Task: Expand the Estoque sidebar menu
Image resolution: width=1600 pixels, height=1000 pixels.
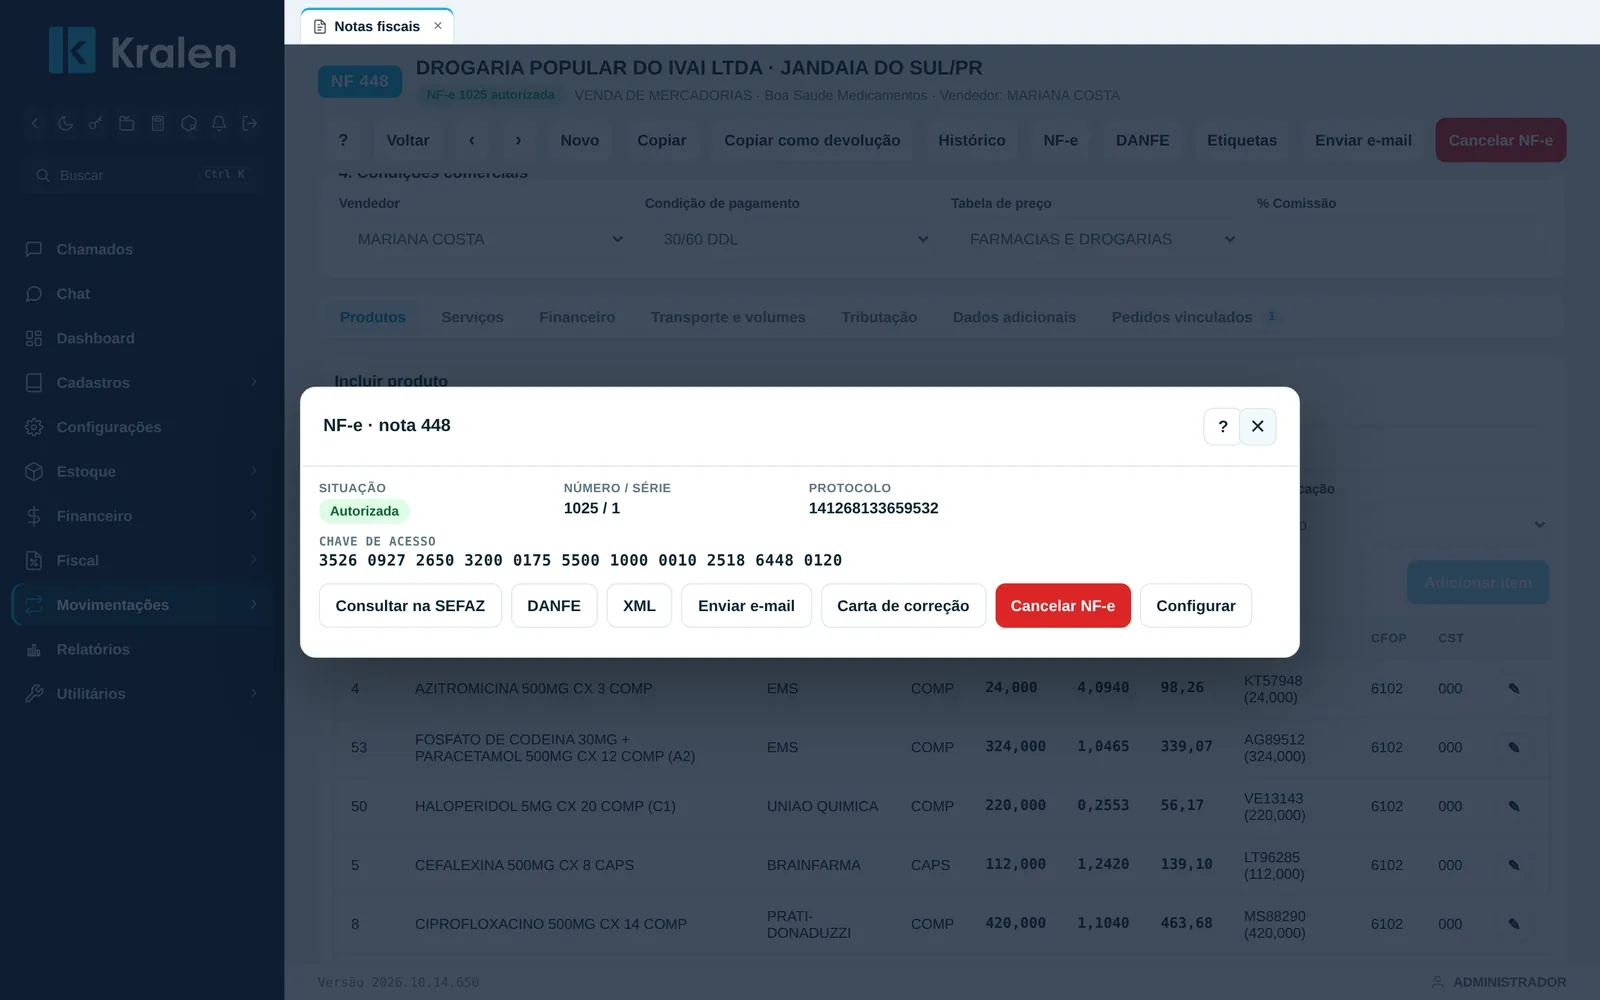Action: click(141, 471)
